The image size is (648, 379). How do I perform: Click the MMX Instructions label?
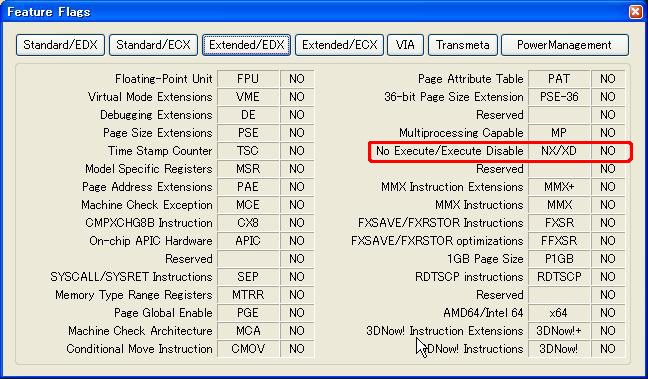tap(479, 205)
